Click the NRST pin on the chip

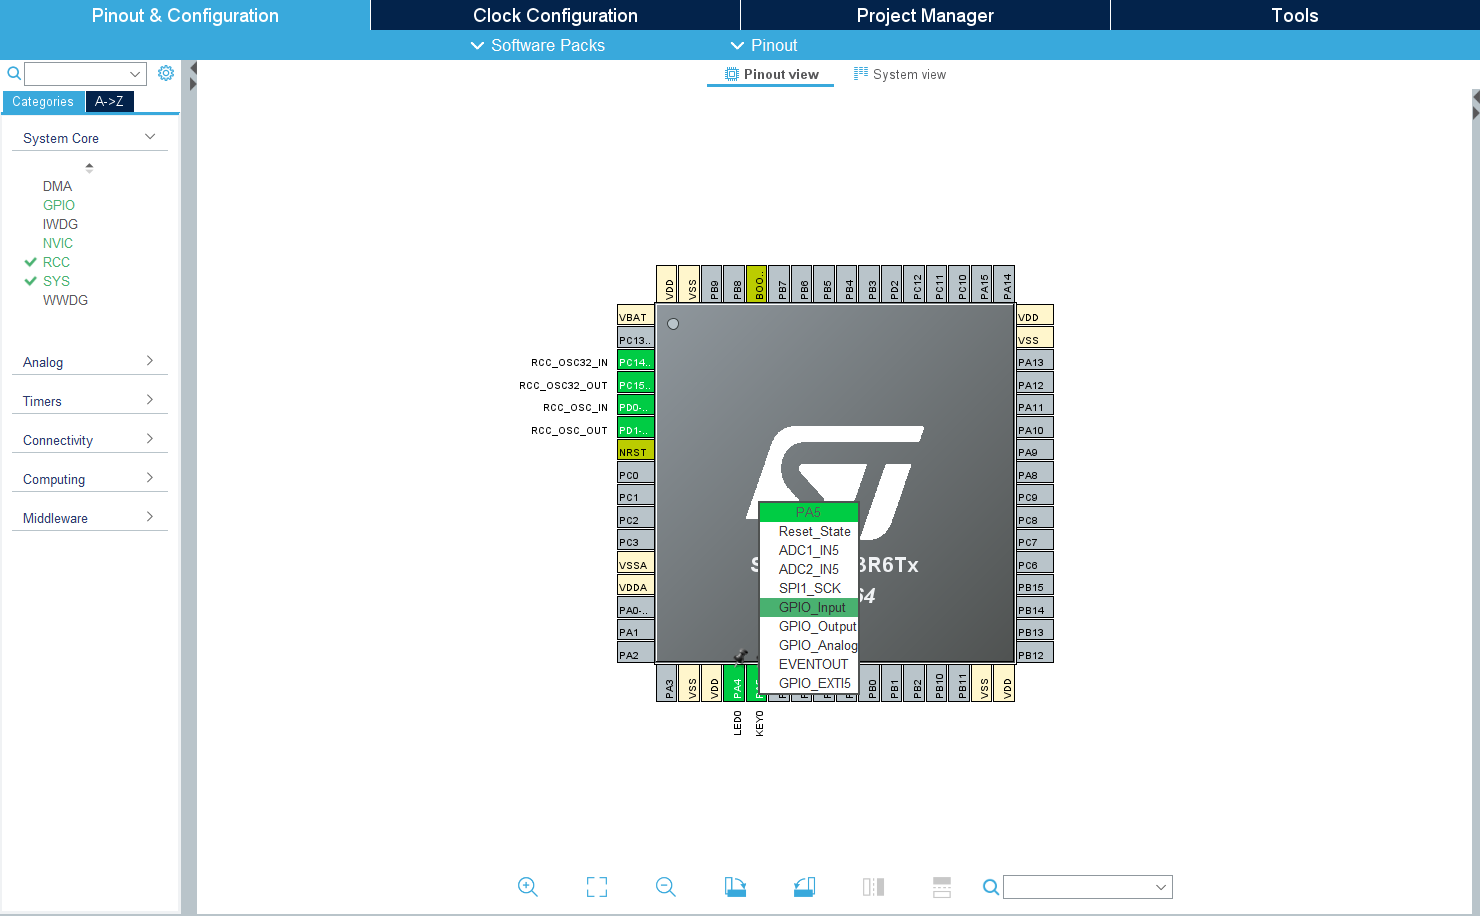coord(636,451)
